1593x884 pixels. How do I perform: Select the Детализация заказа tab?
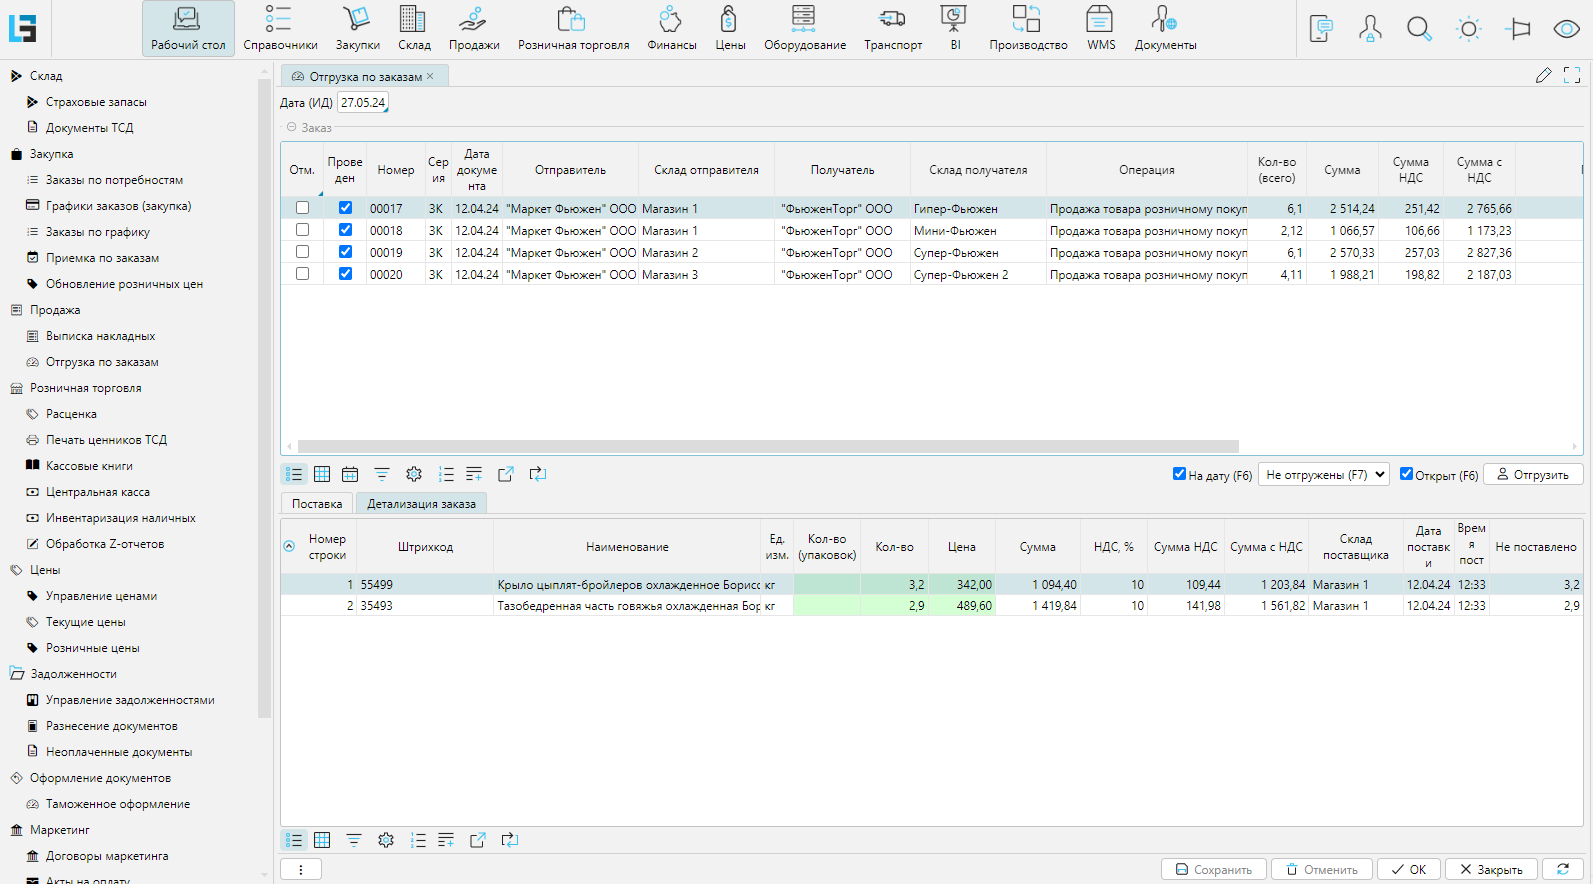point(421,504)
